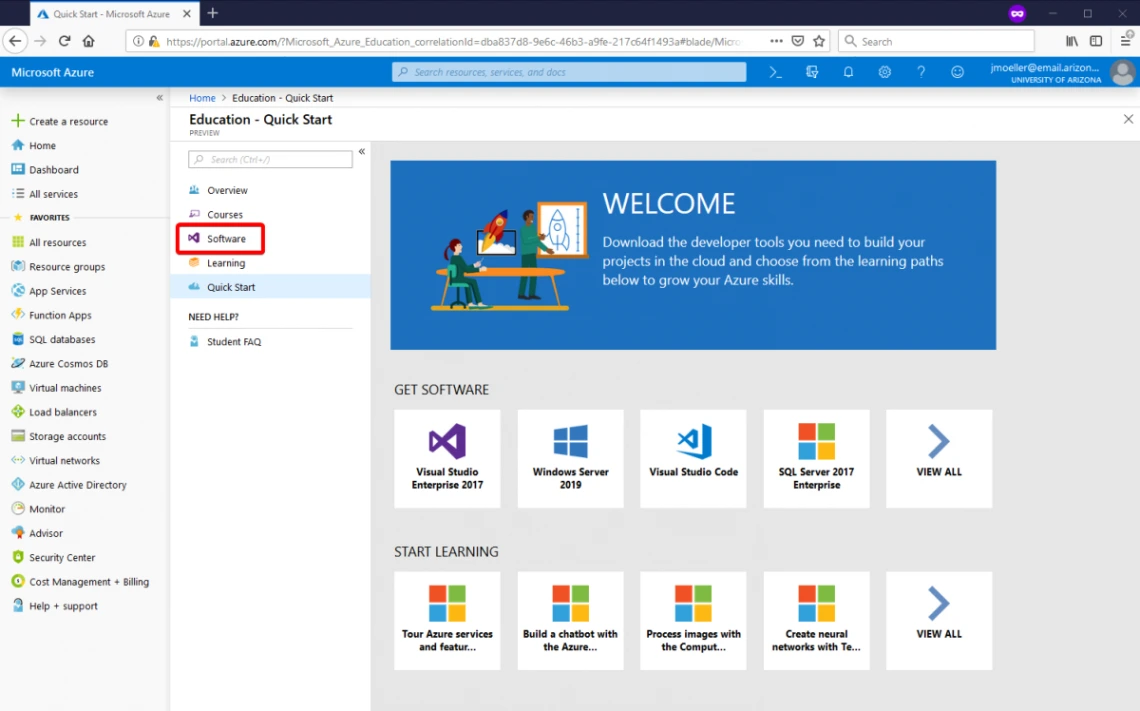Collapse the main left sidebar
The width and height of the screenshot is (1140, 711).
coord(159,97)
